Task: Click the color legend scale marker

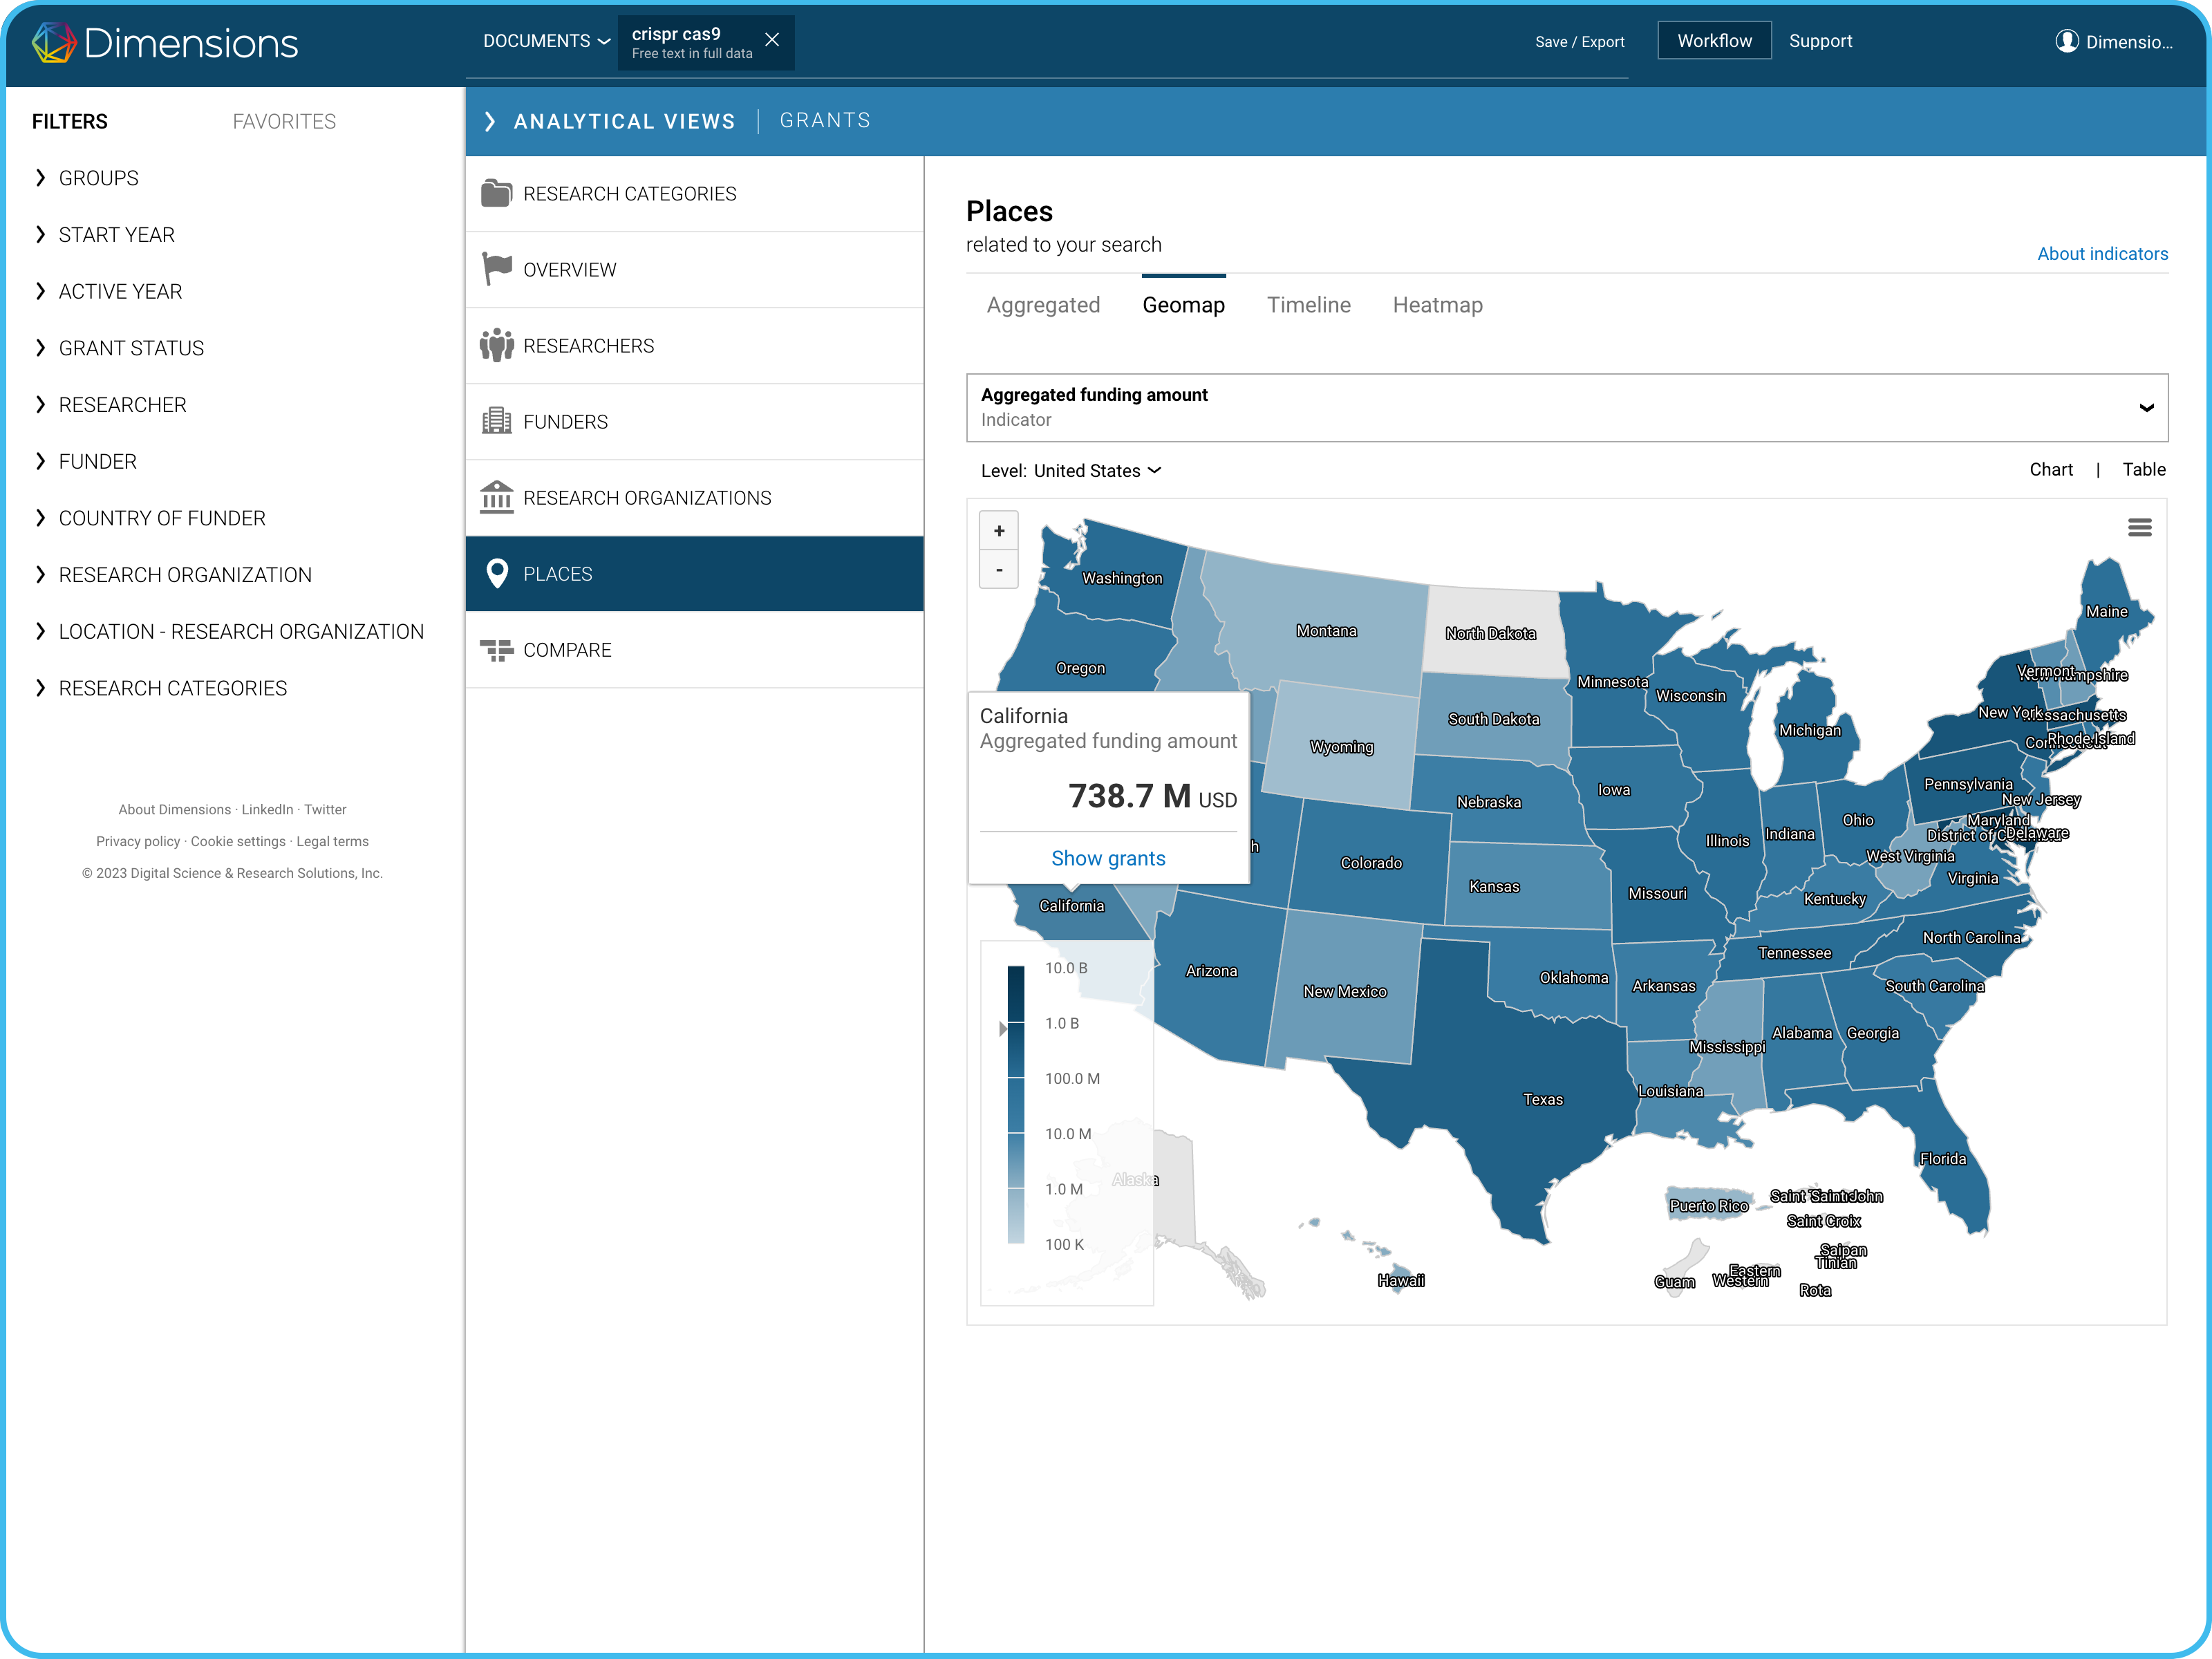Action: pyautogui.click(x=1004, y=1028)
